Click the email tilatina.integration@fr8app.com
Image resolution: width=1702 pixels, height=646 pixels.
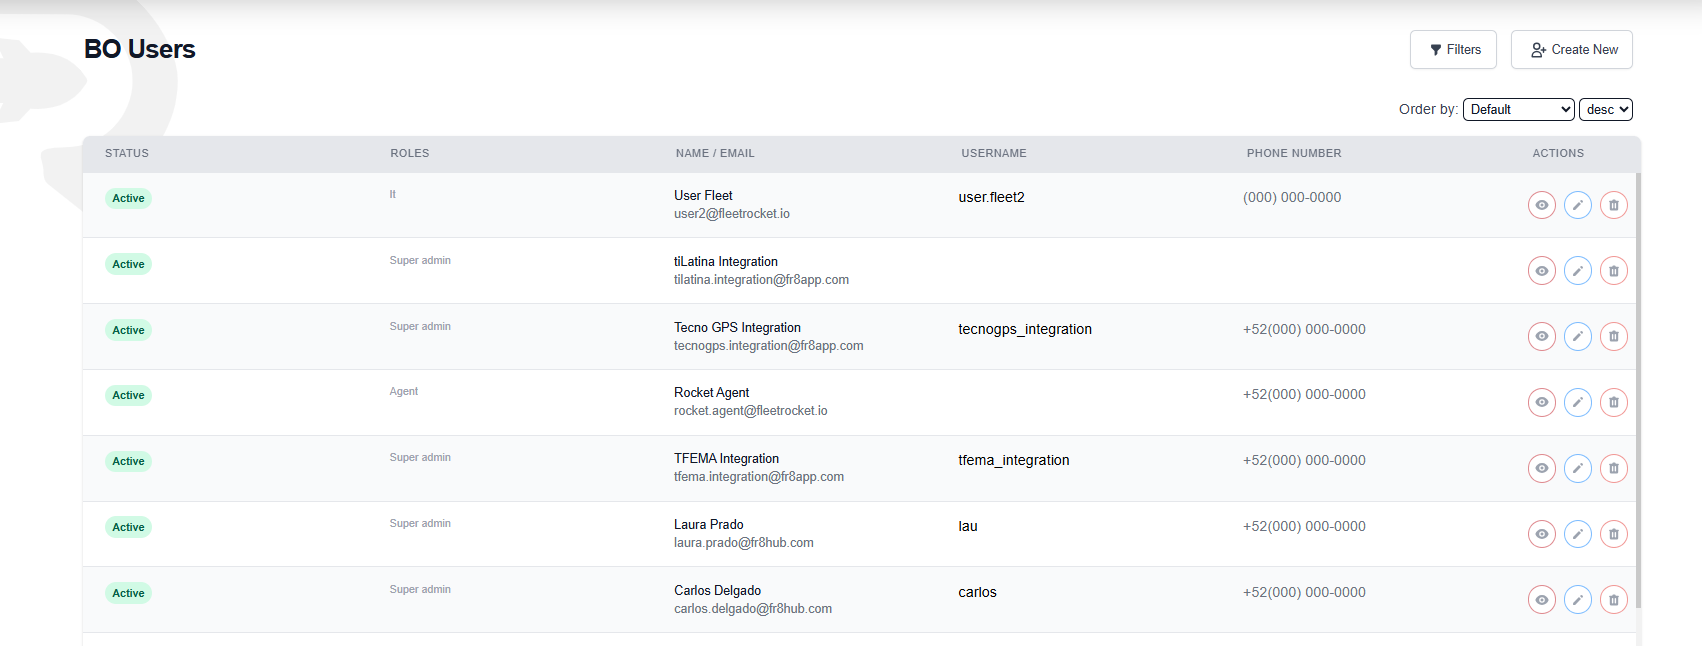click(761, 280)
